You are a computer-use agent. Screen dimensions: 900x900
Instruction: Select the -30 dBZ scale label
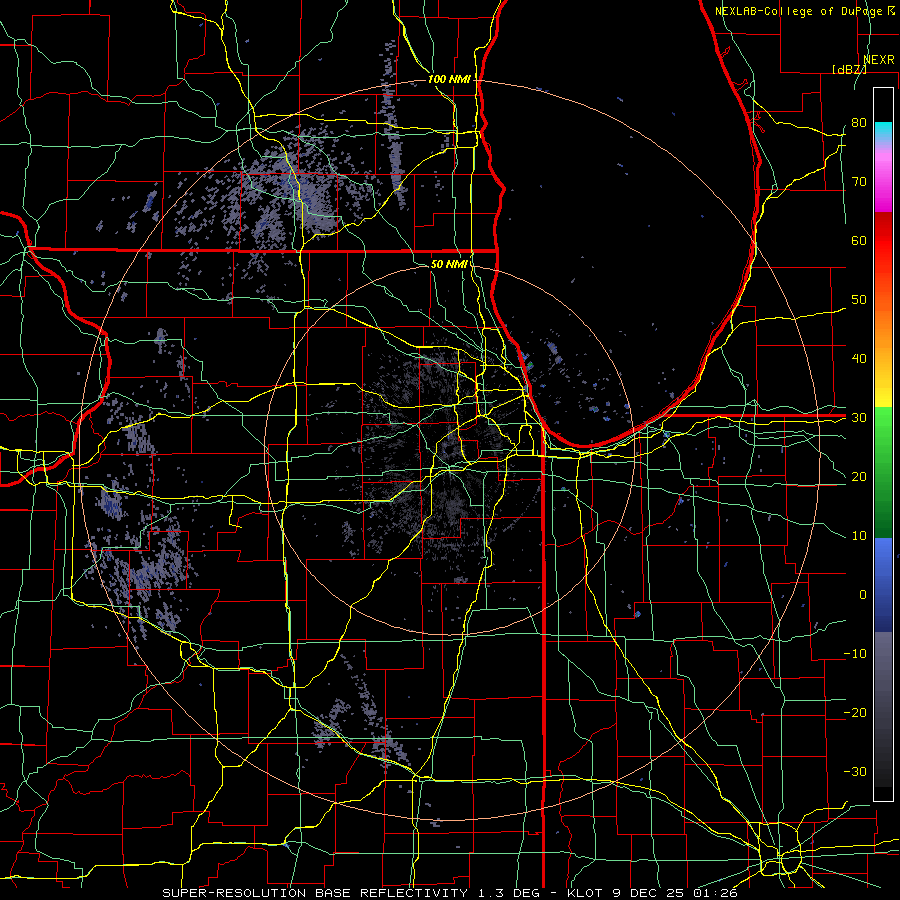tap(855, 771)
